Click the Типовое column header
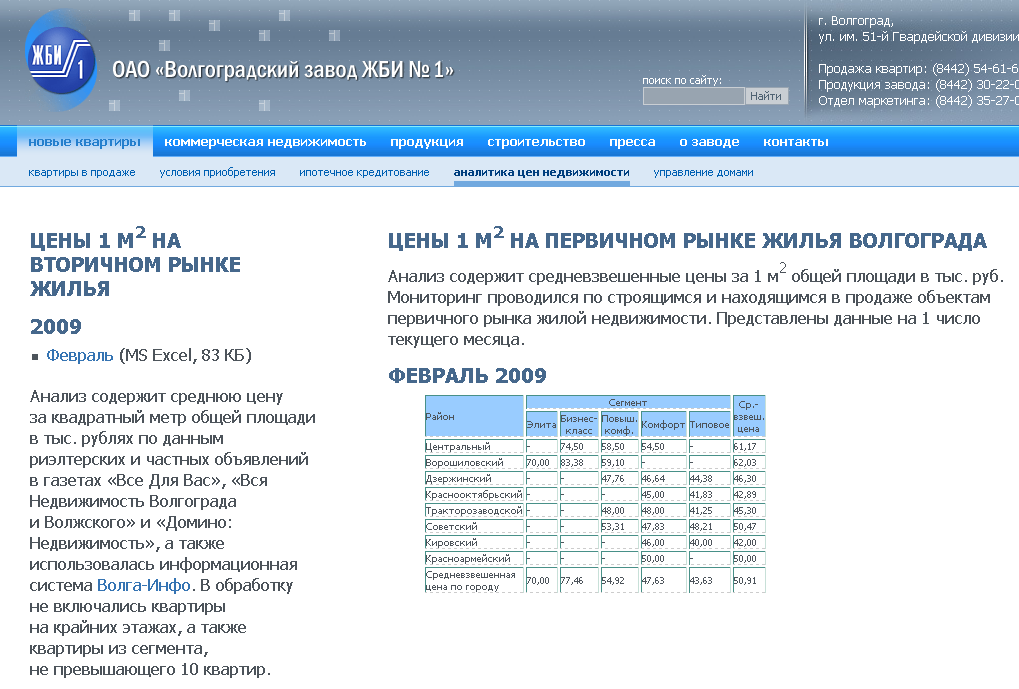Viewport: 1019px width, 689px height. [710, 424]
